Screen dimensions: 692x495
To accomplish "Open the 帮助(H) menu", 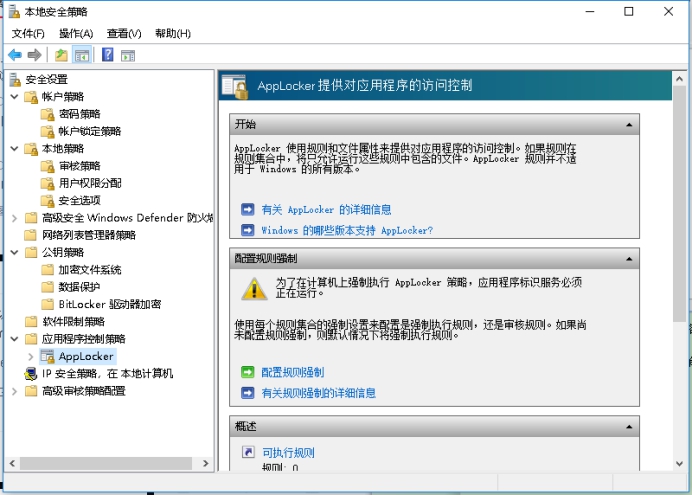I will pyautogui.click(x=173, y=34).
